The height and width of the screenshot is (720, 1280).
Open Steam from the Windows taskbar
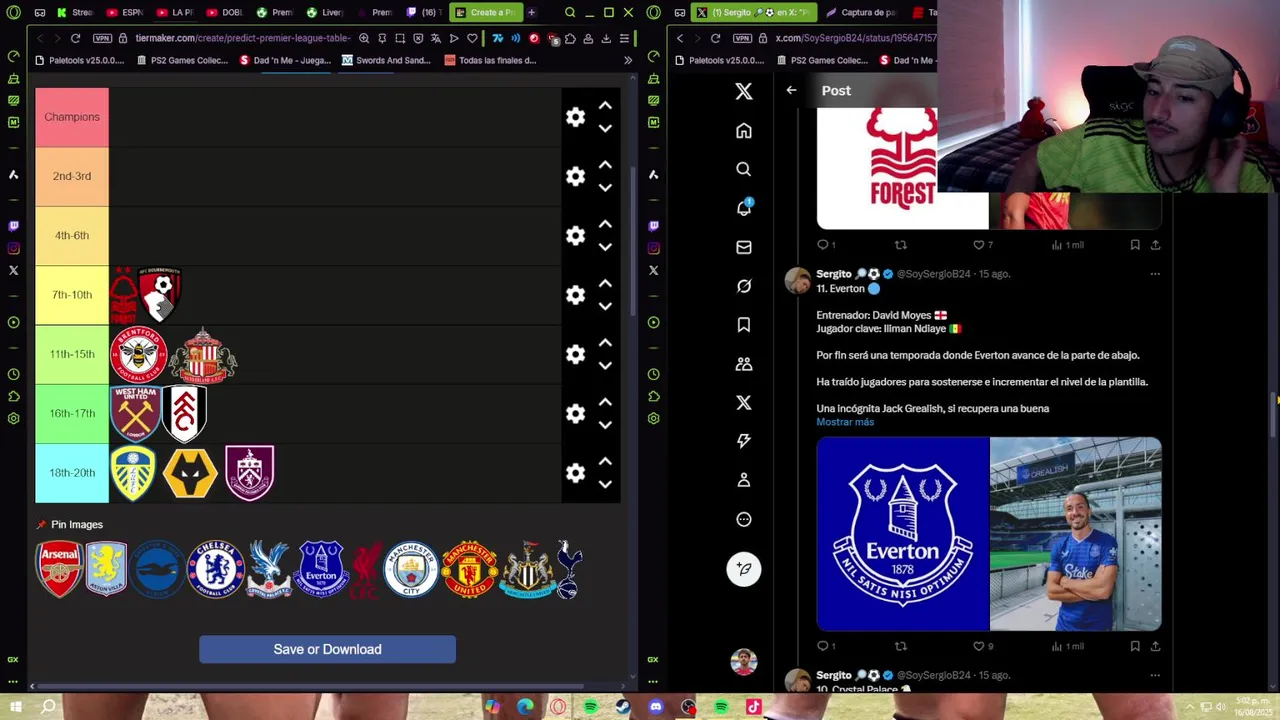click(x=623, y=707)
